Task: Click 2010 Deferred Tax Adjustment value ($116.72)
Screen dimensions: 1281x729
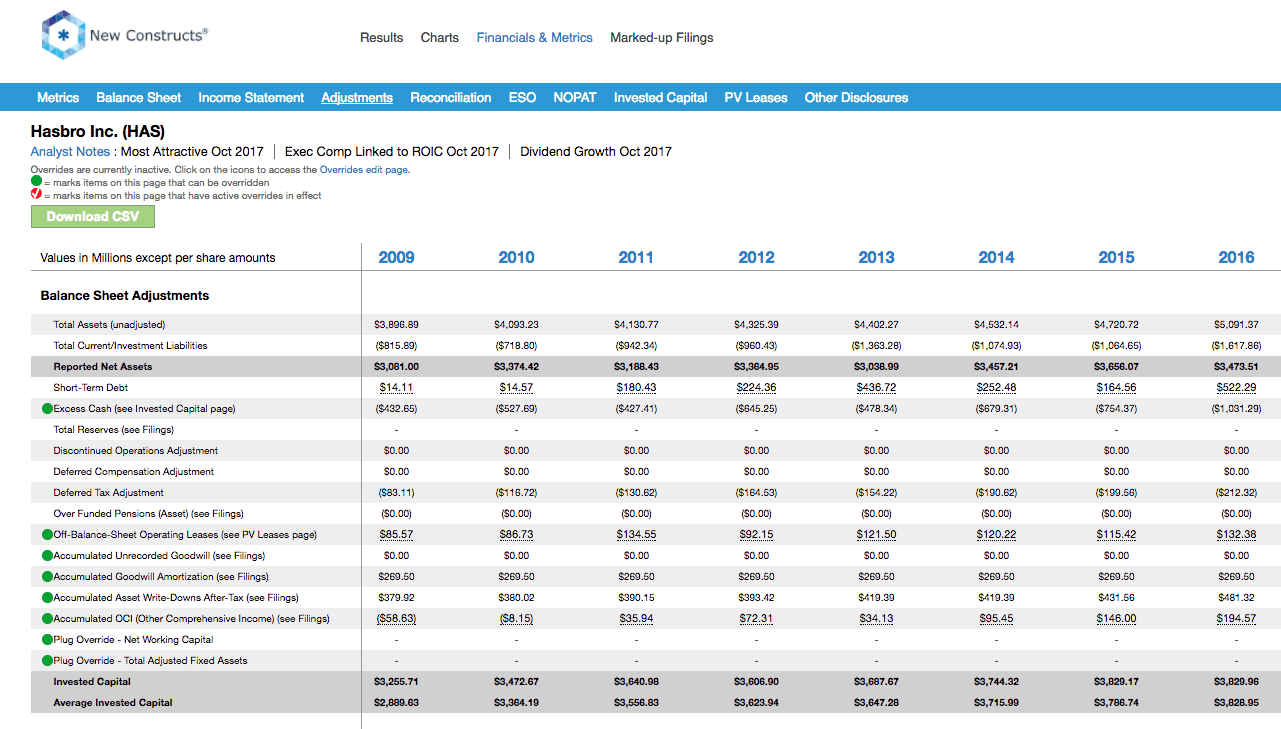Action: (x=516, y=493)
